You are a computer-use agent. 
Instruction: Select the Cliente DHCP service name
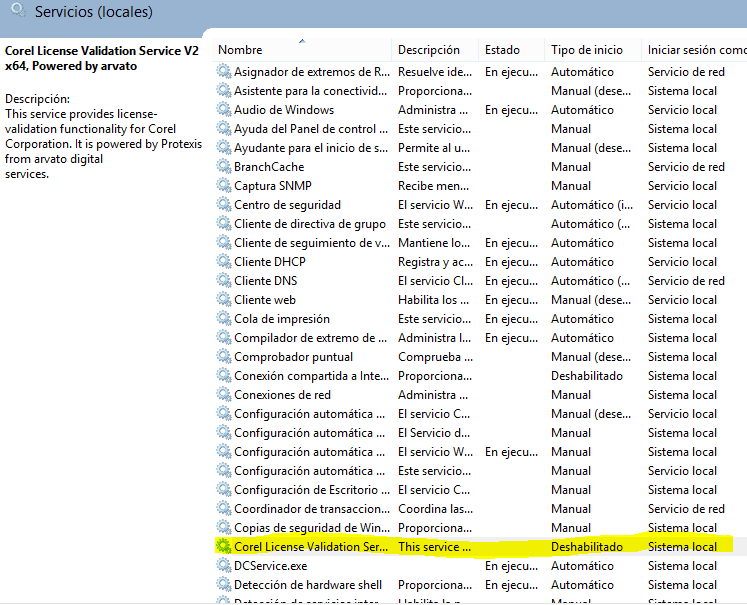click(x=270, y=262)
